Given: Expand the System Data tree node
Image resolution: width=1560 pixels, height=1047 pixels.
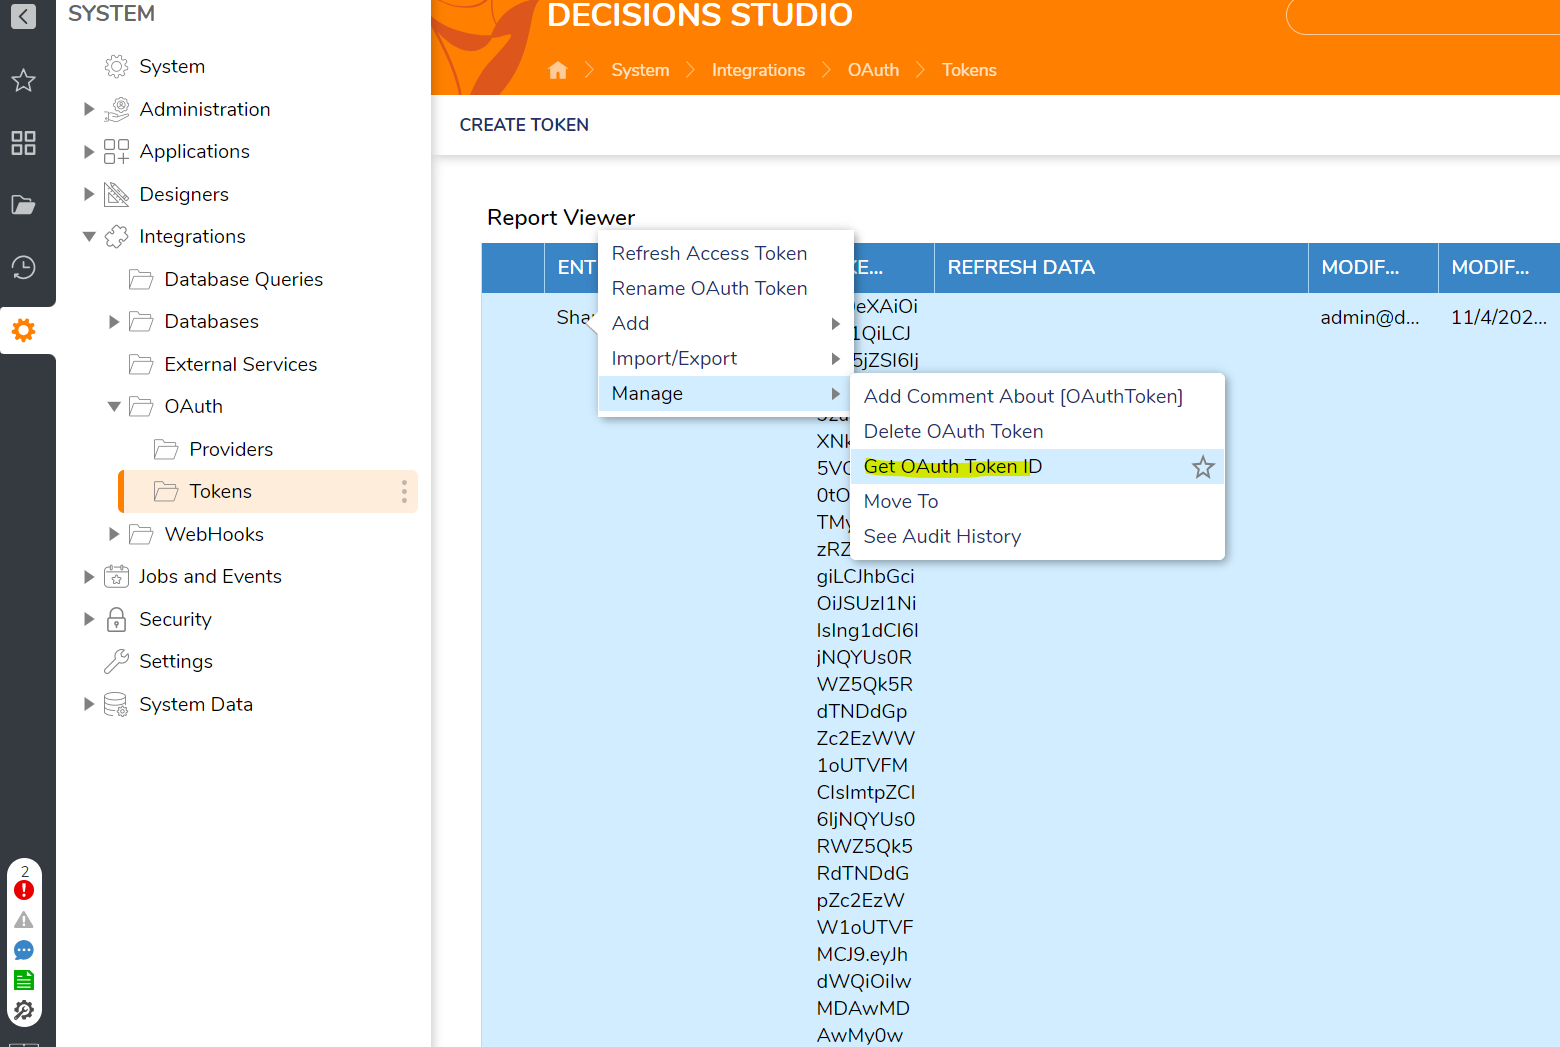Looking at the screenshot, I should point(89,704).
